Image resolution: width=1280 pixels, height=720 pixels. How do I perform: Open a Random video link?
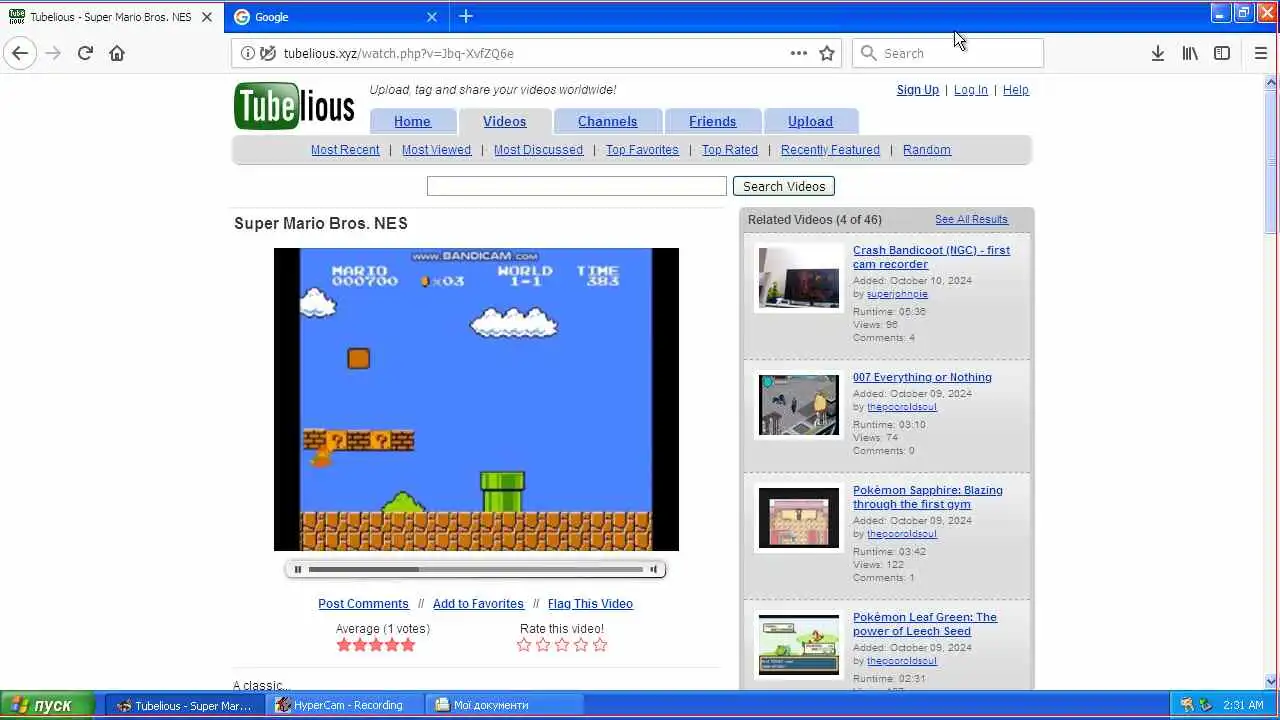click(x=927, y=150)
